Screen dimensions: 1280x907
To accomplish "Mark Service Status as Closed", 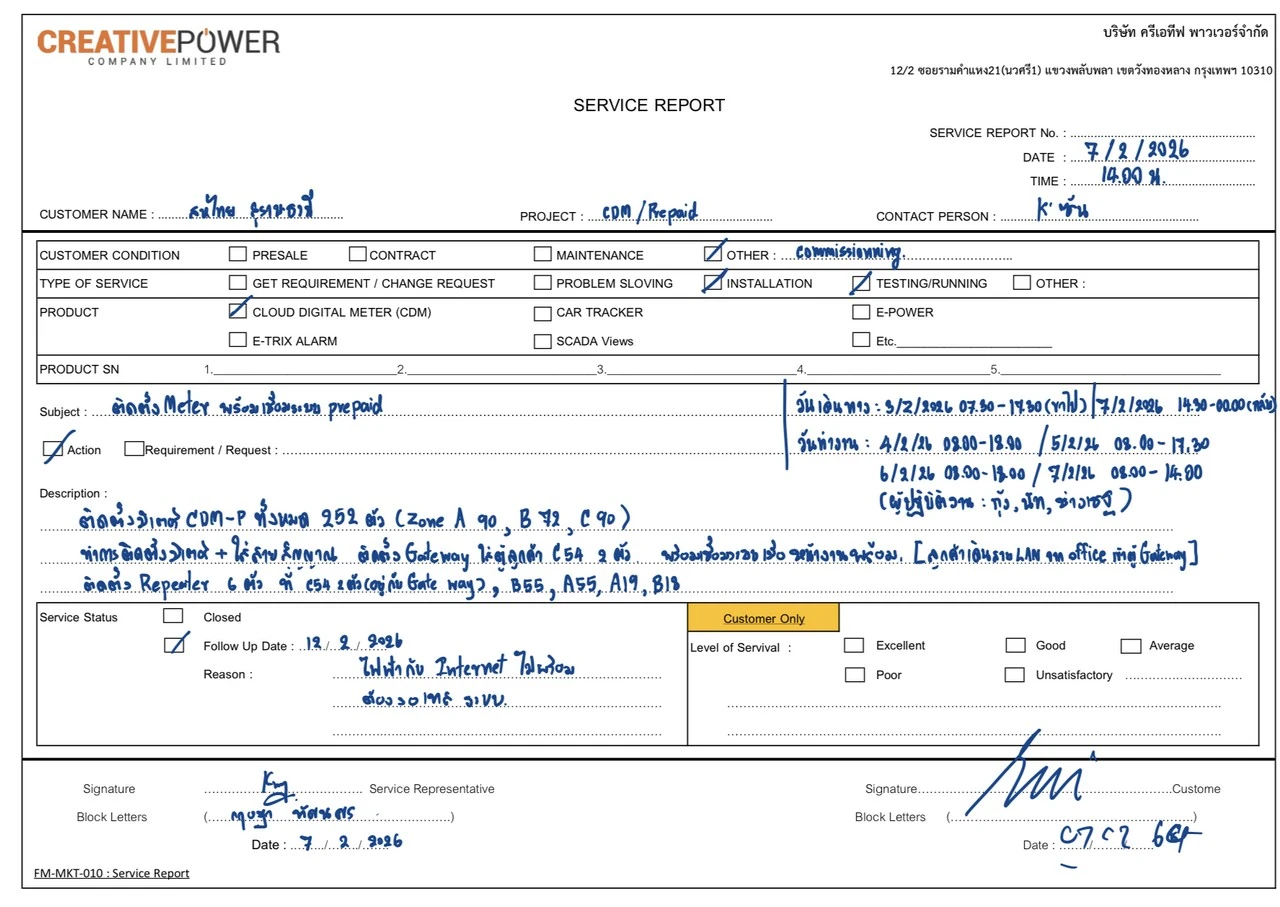I will (x=173, y=616).
